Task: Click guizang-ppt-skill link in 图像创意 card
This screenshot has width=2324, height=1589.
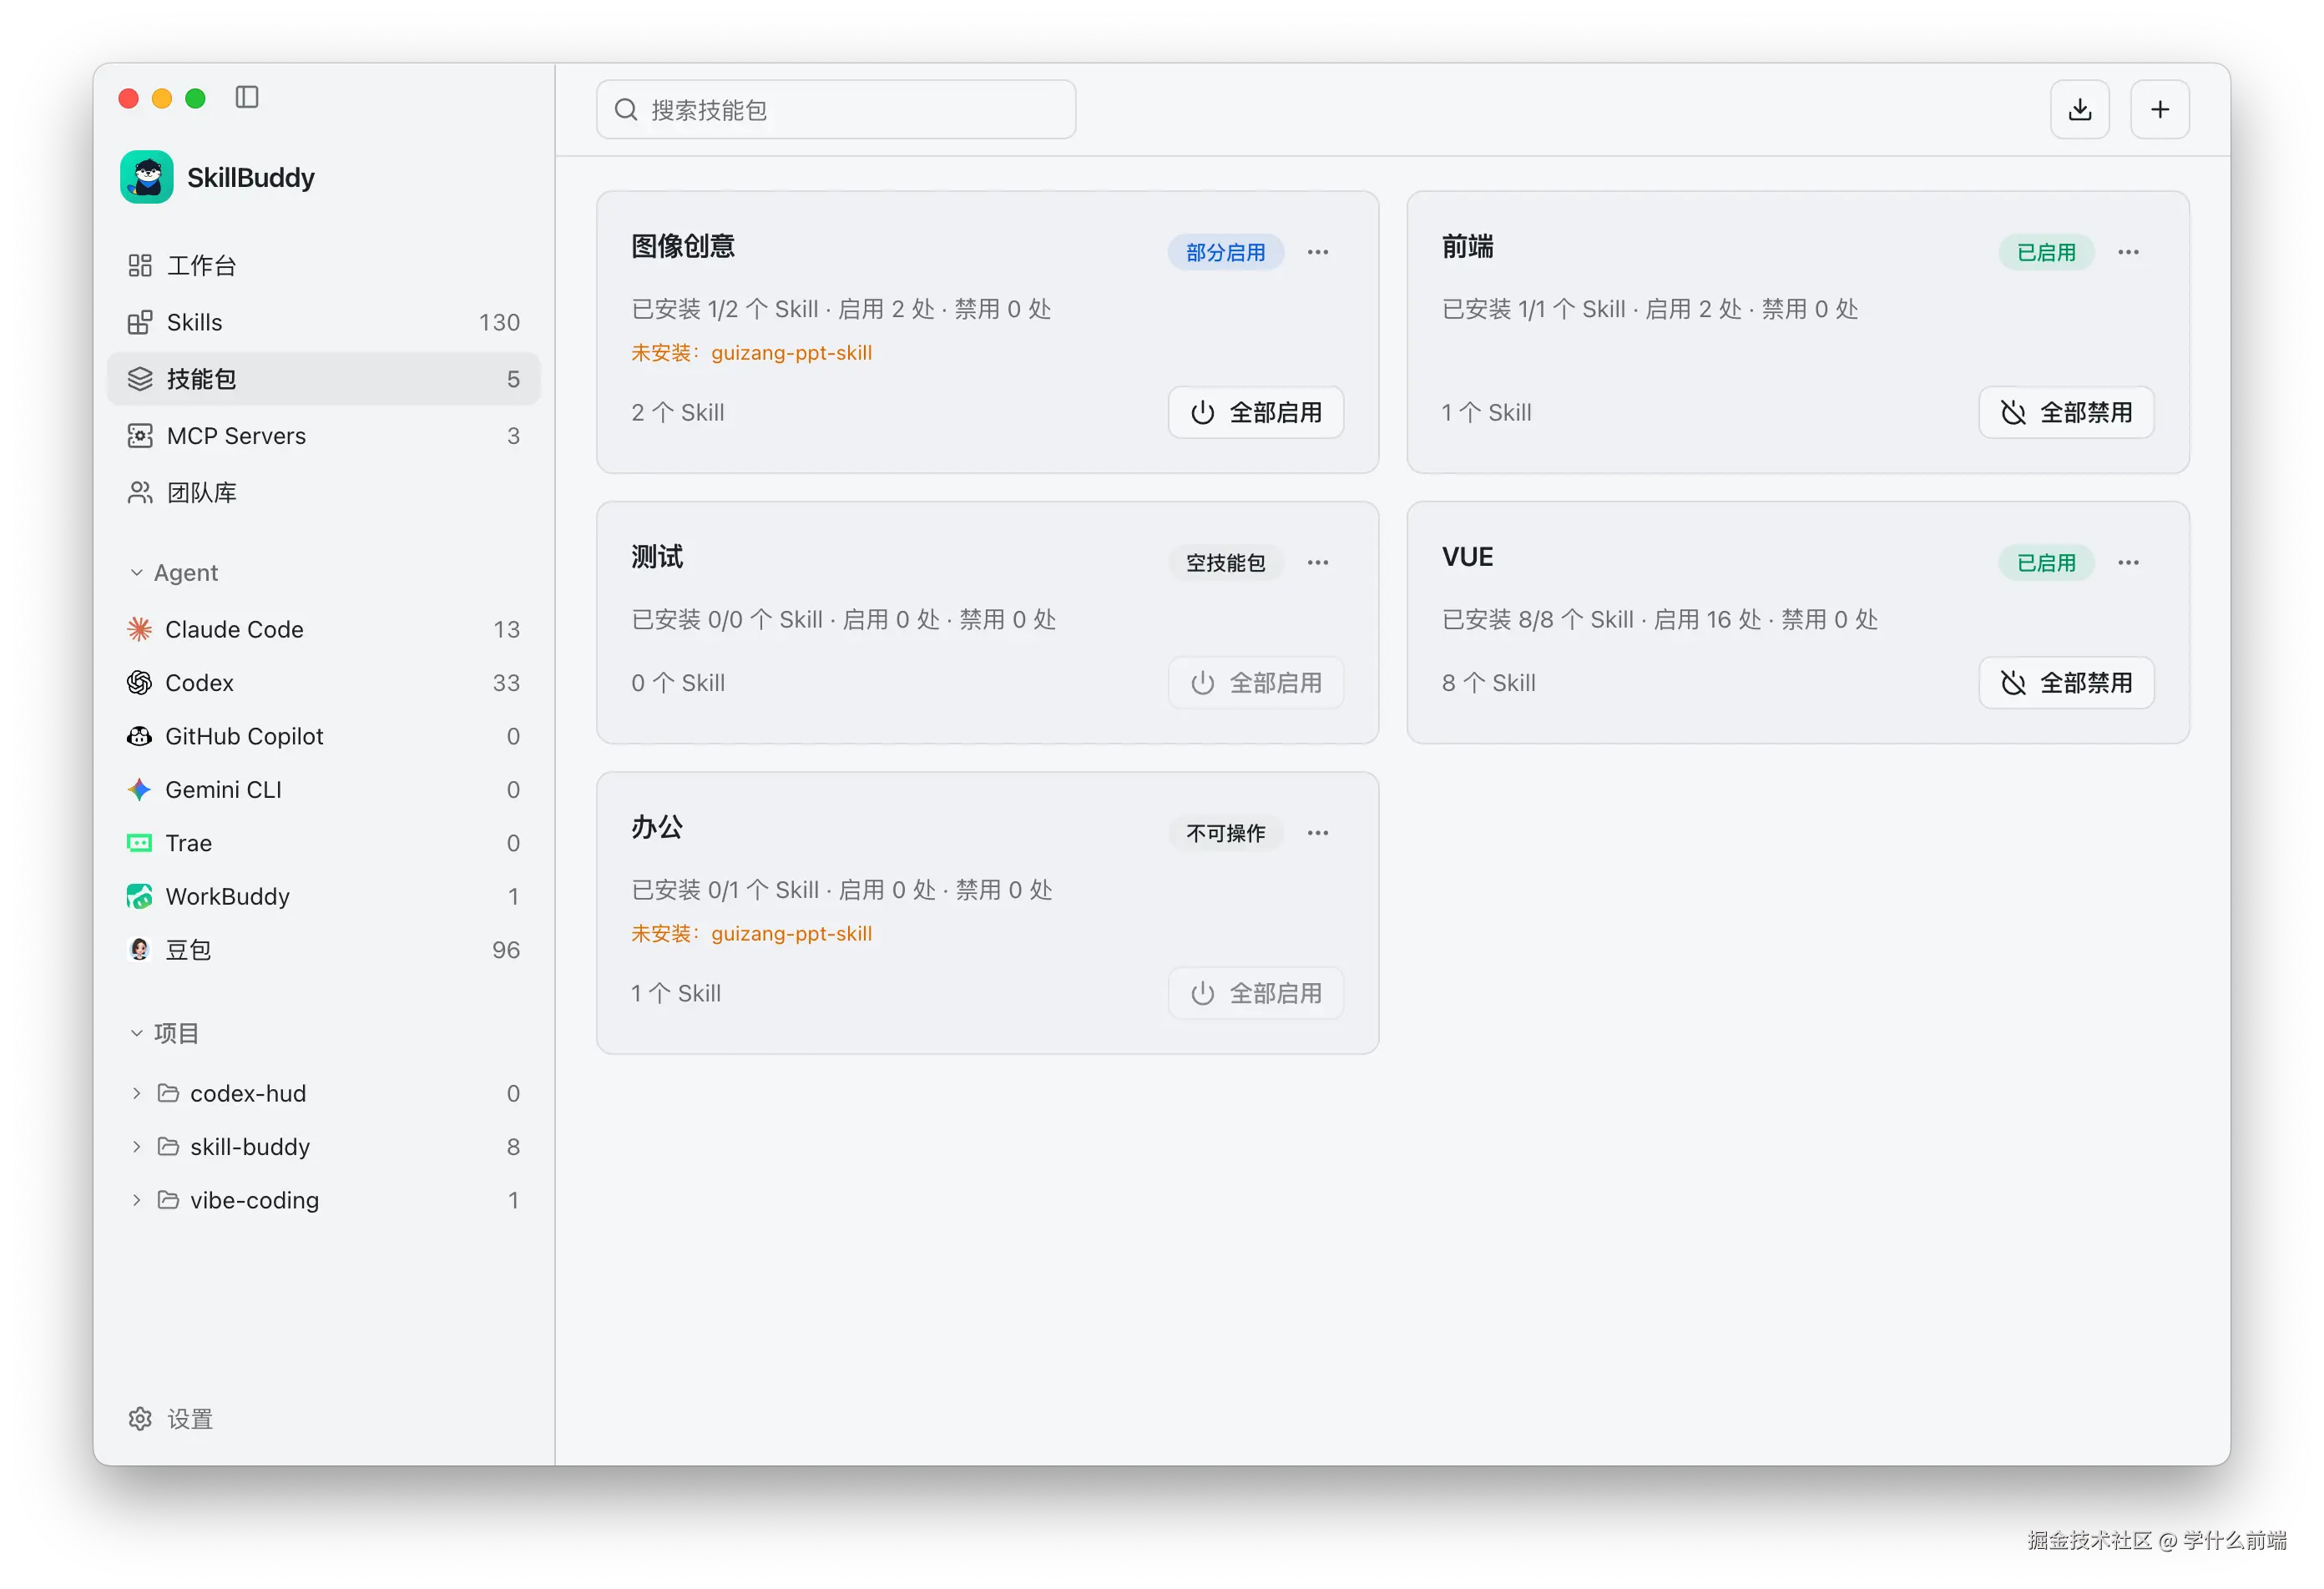Action: [791, 352]
